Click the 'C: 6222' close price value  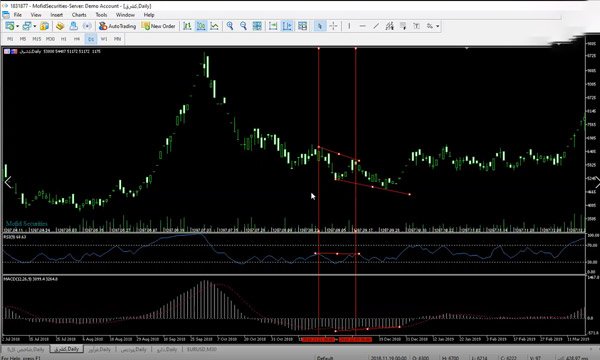tap(509, 358)
